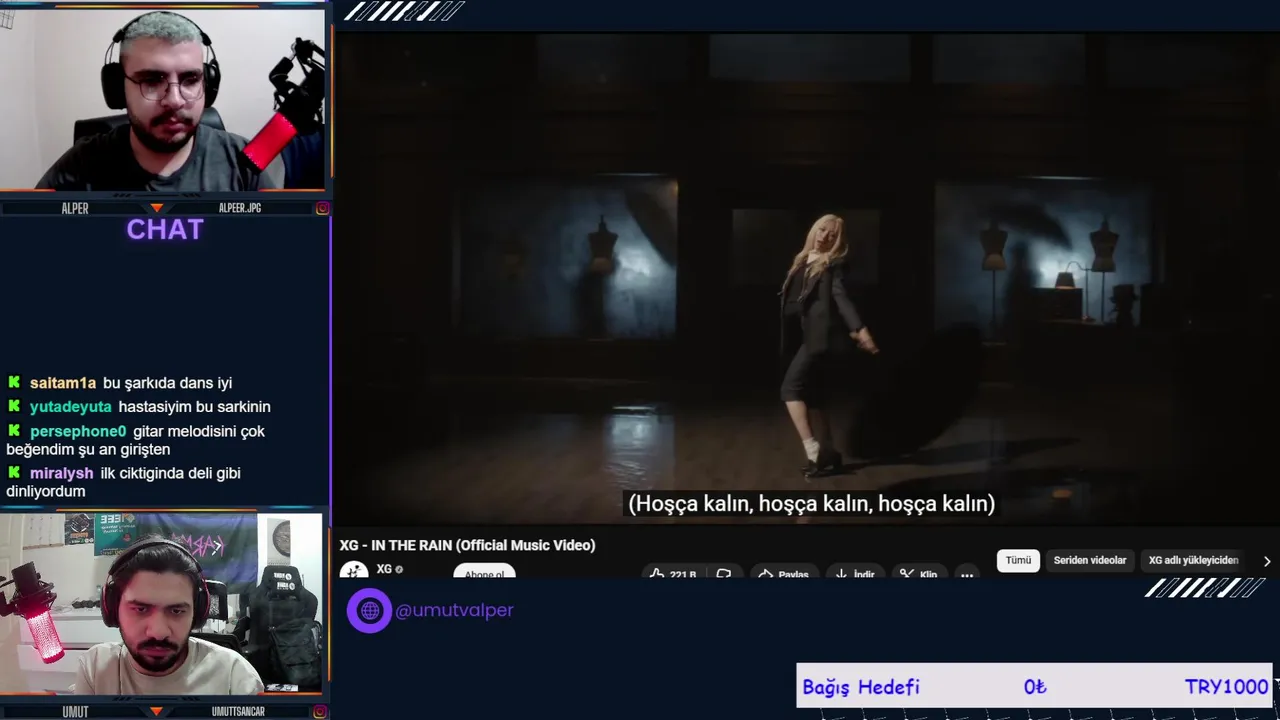This screenshot has height=720, width=1280.
Task: Expand chips with the right chevron arrow
Action: click(1266, 561)
